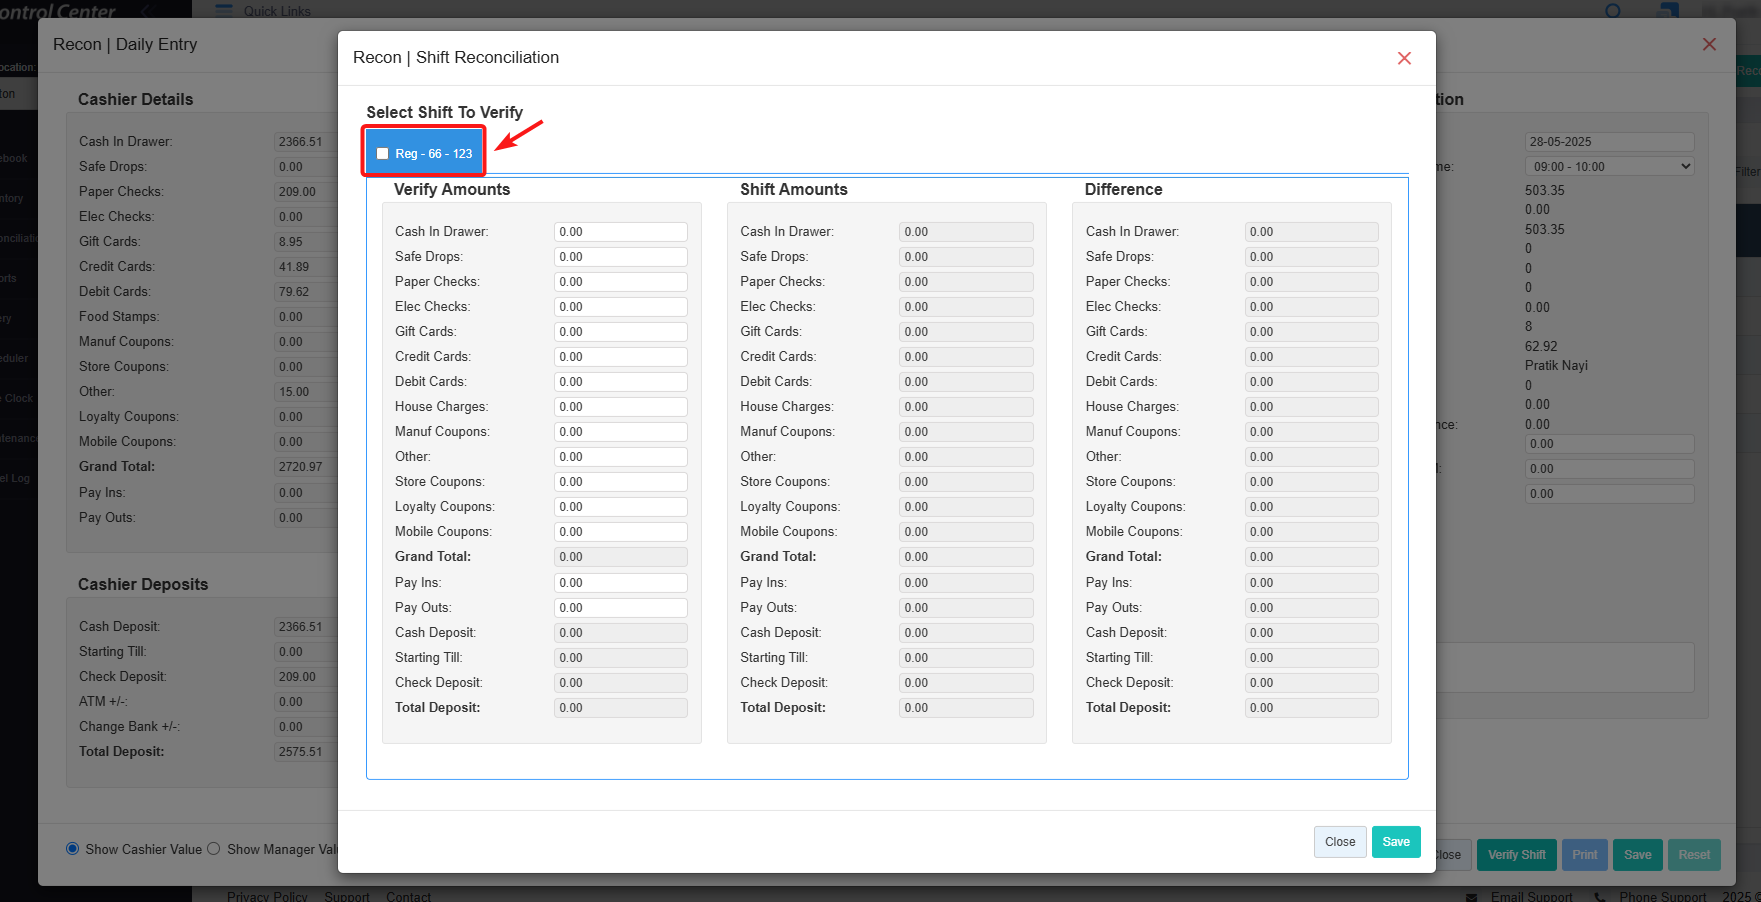Click the Cashier Details Debit Cards value 79.62

[x=306, y=292]
